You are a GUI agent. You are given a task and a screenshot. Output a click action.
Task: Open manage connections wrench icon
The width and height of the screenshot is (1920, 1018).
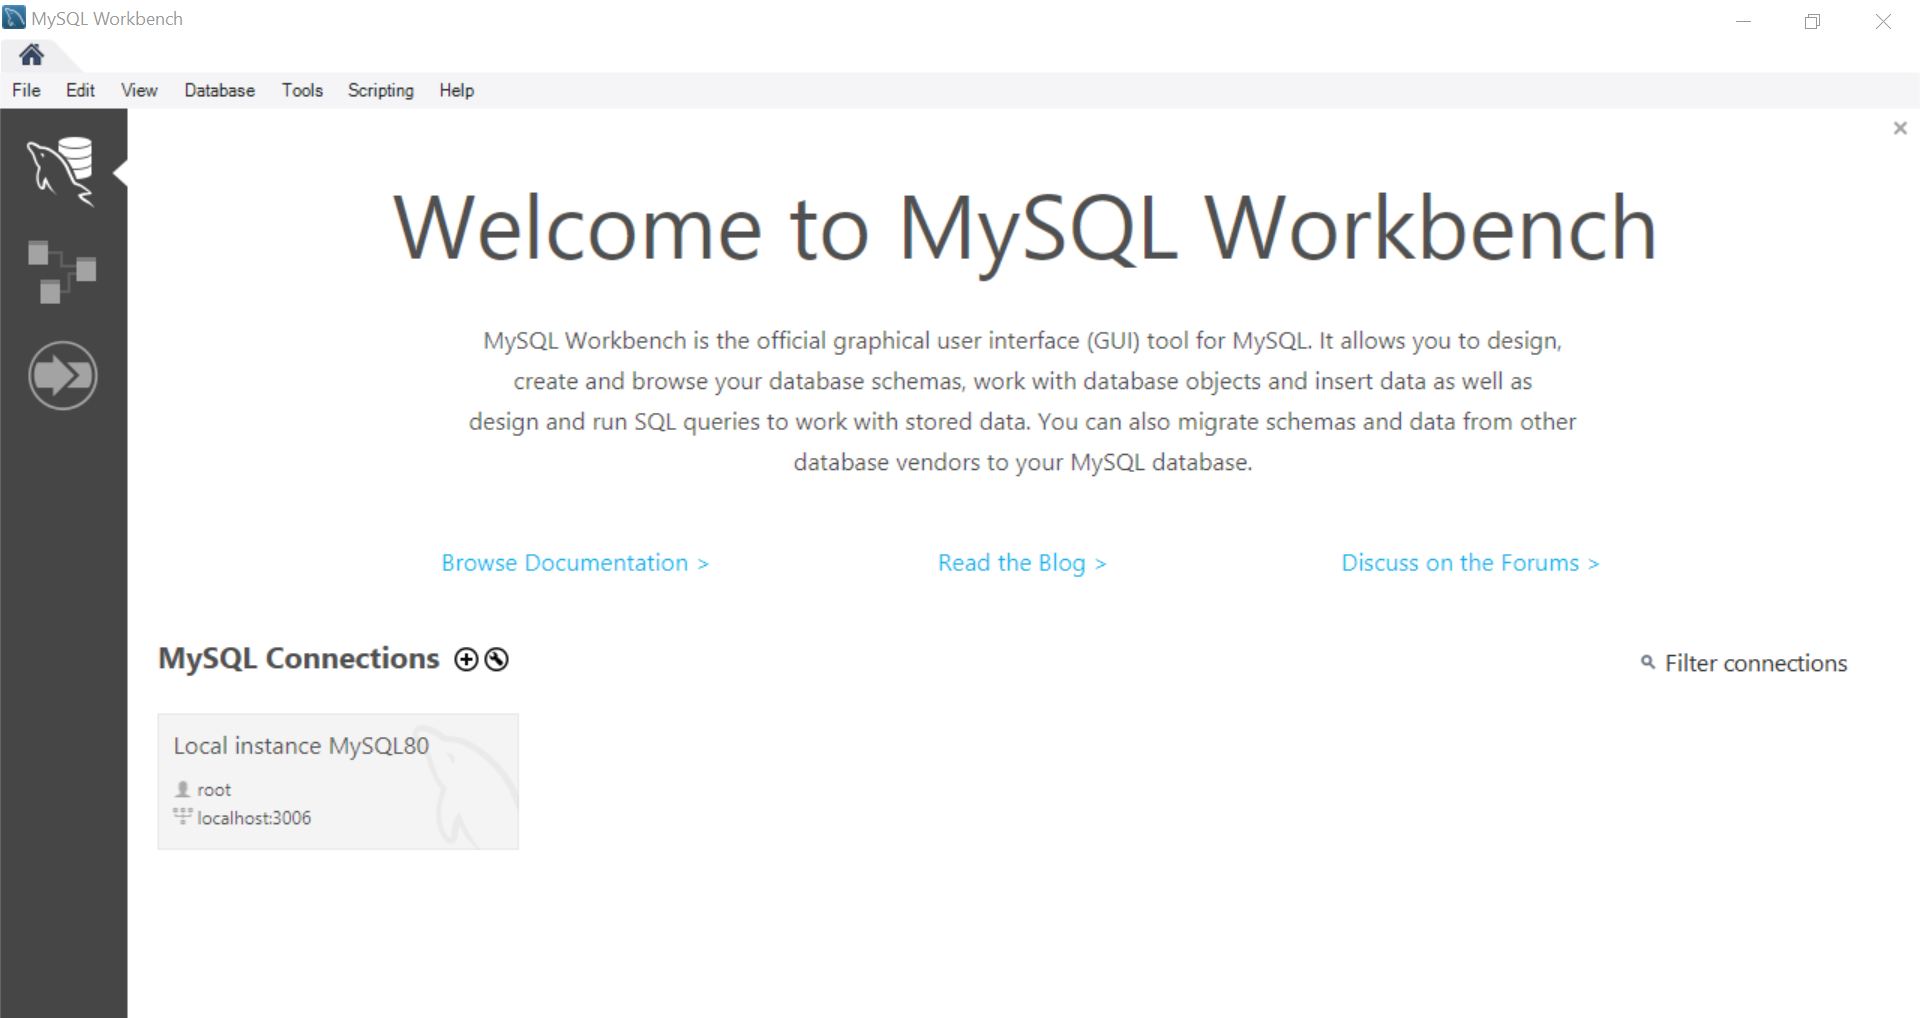coord(497,659)
